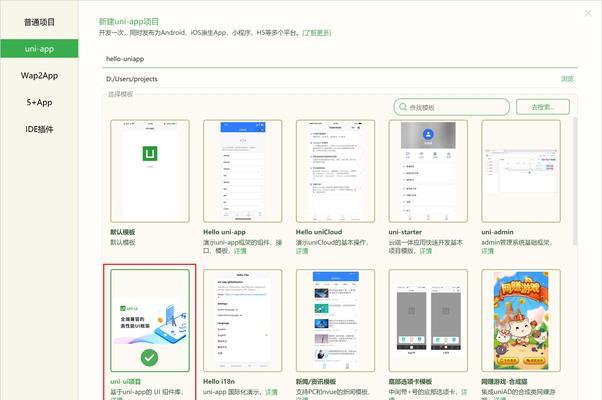Choose the Hello uniCloud template thumbnail

coord(335,171)
